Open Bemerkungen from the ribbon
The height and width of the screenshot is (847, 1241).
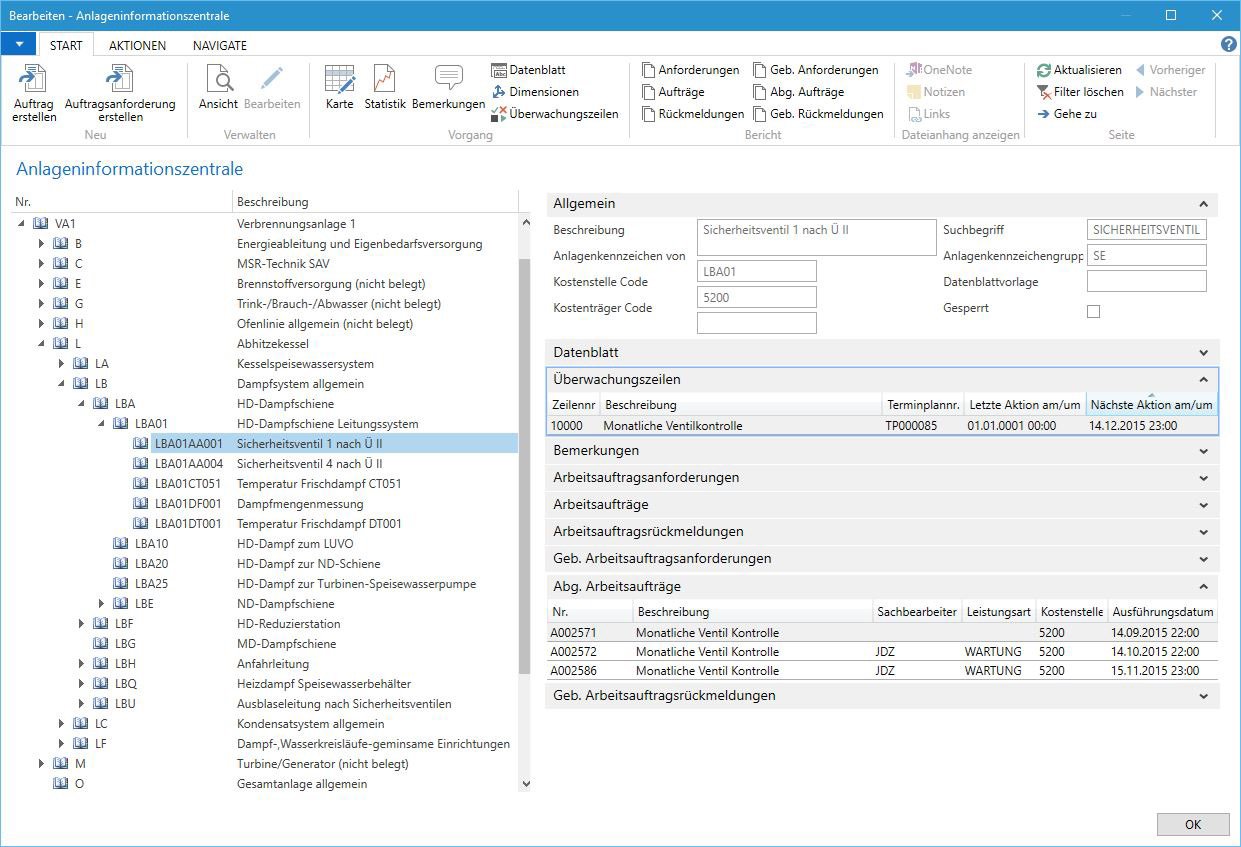448,80
